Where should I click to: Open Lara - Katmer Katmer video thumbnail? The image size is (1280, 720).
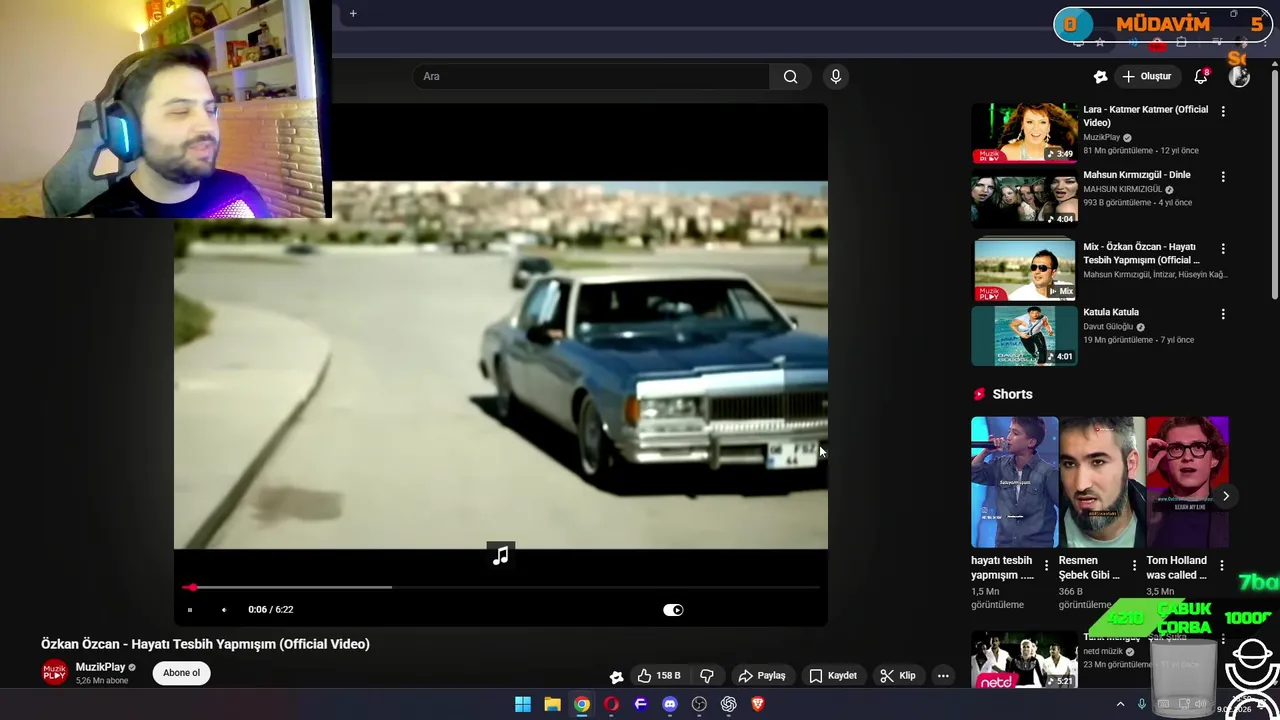[x=1024, y=133]
